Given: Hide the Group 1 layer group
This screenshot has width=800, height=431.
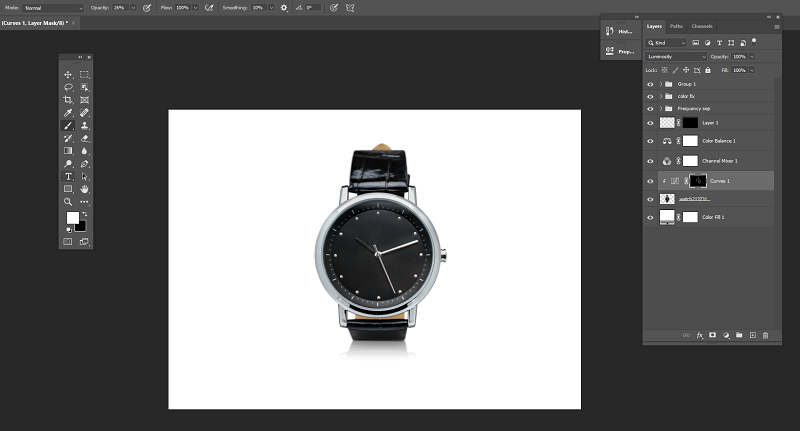Looking at the screenshot, I should pos(650,84).
